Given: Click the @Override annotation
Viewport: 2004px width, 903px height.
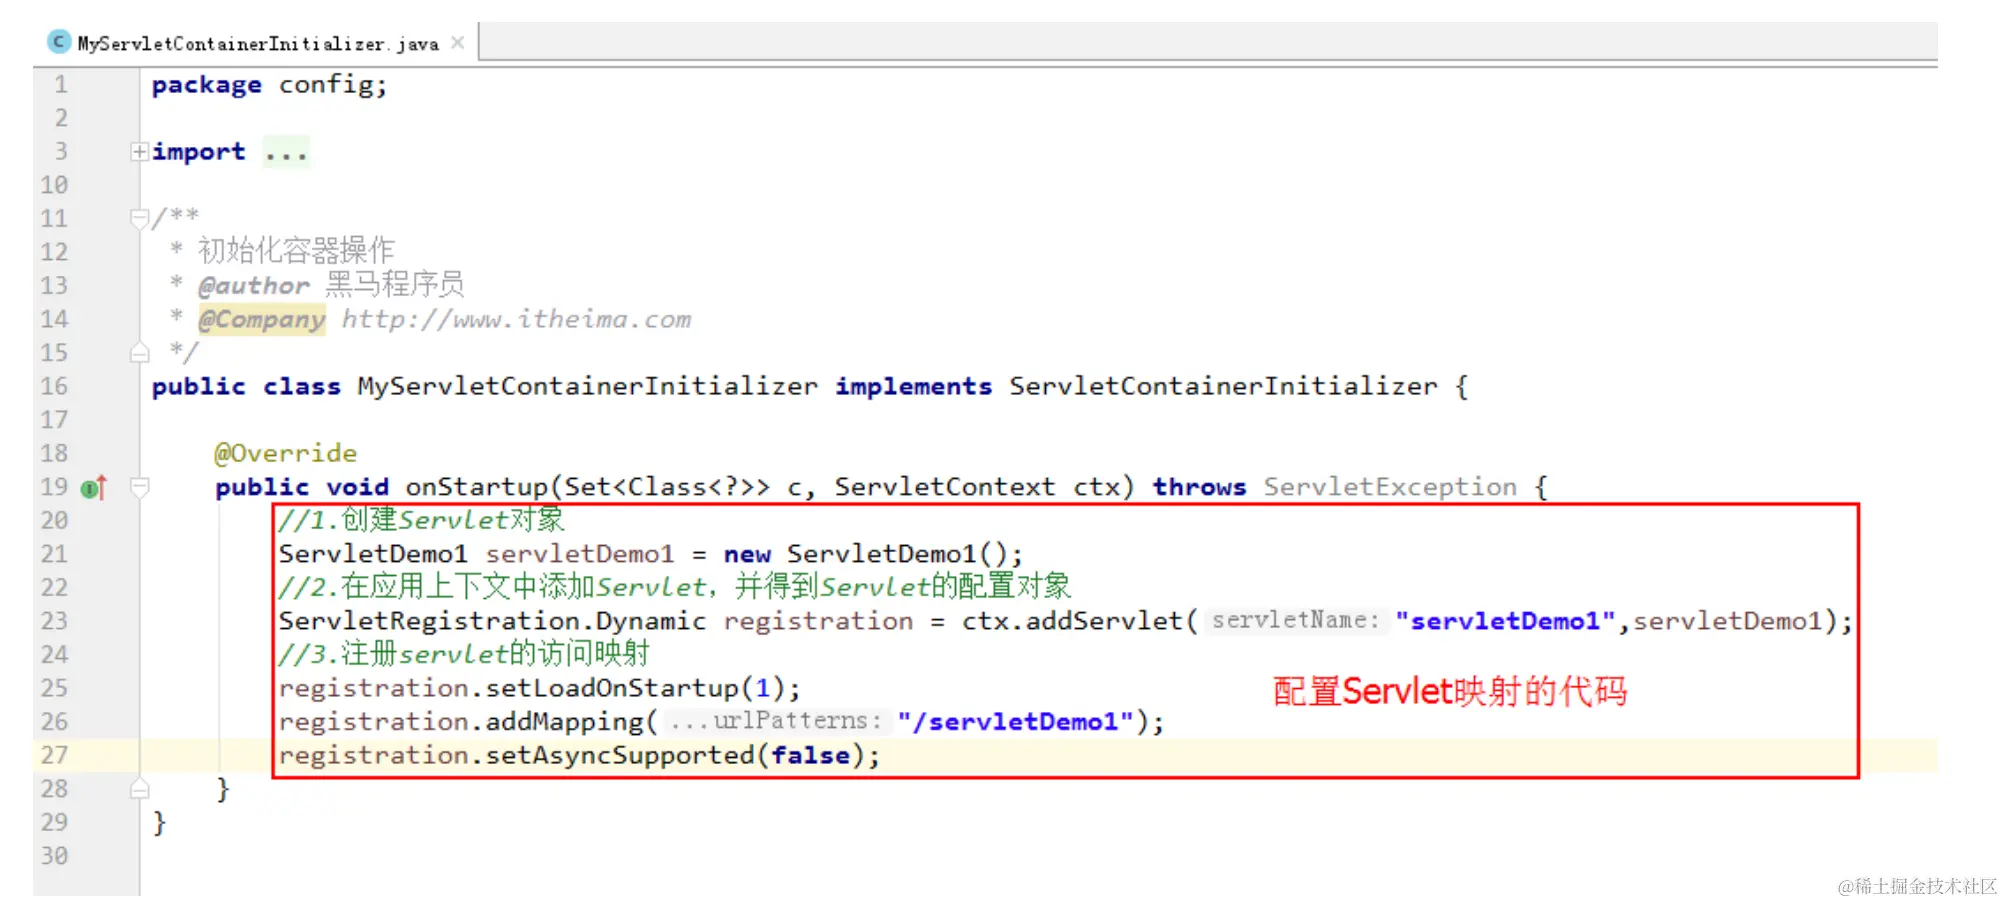Looking at the screenshot, I should pos(285,454).
